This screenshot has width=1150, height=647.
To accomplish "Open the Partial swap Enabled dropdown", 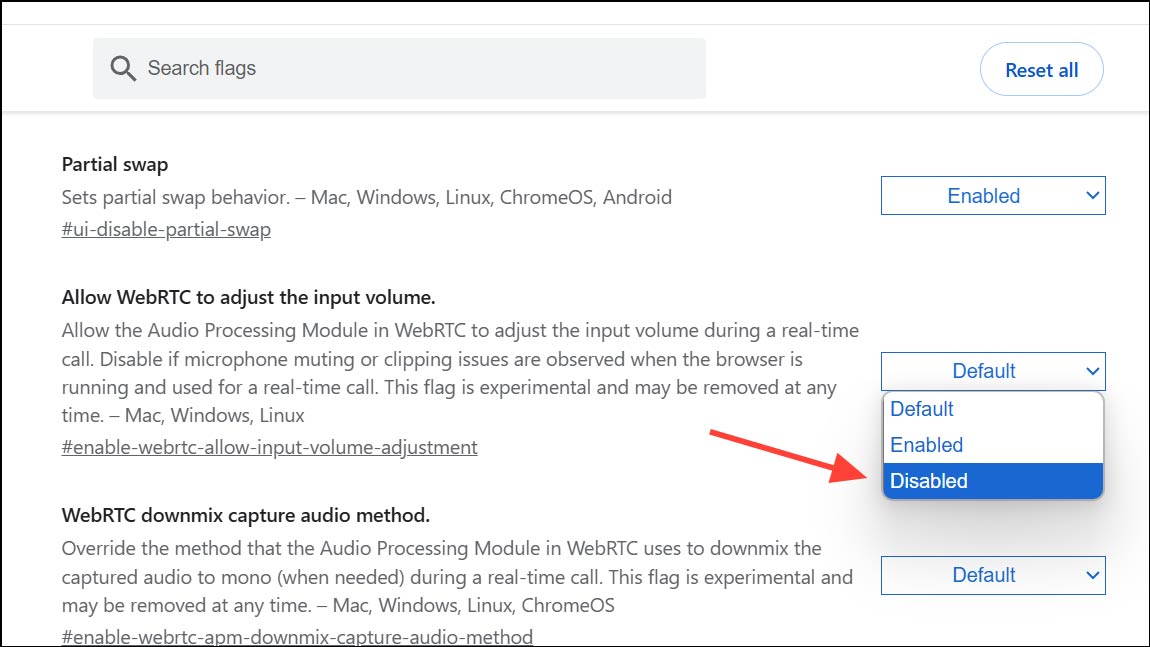I will pyautogui.click(x=992, y=195).
